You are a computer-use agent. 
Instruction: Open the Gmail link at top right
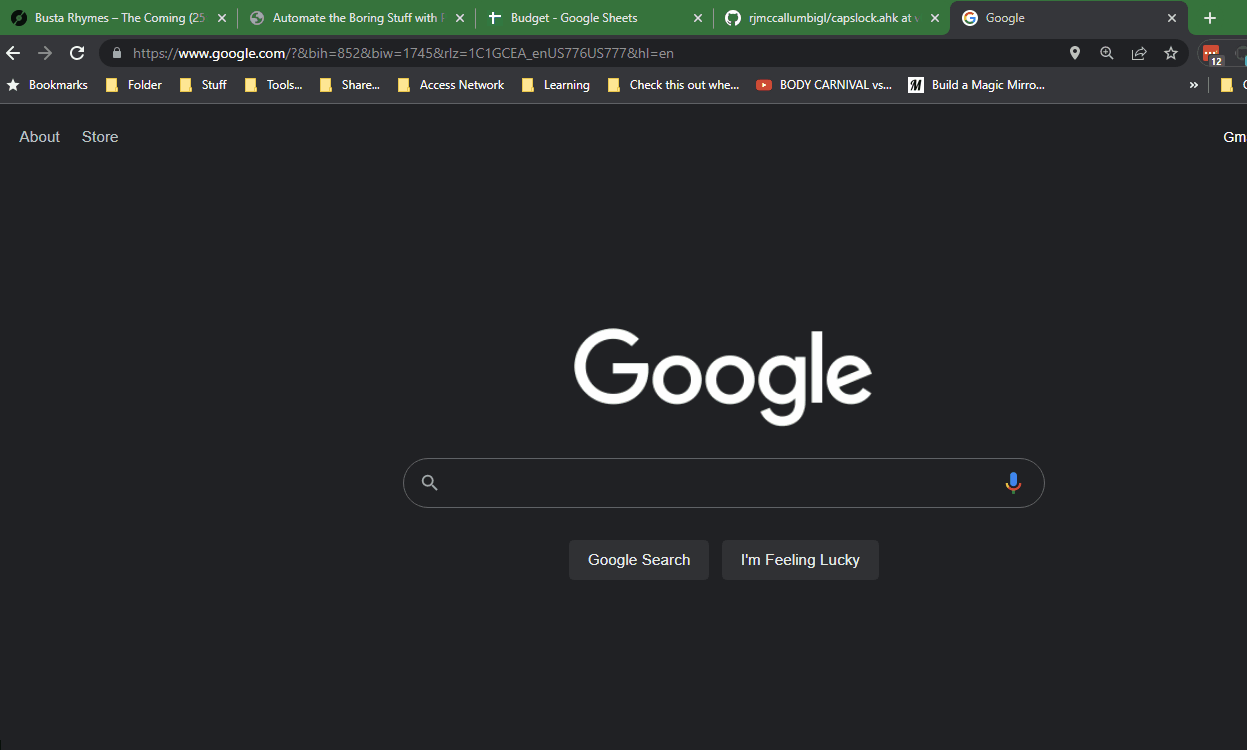pos(1235,137)
